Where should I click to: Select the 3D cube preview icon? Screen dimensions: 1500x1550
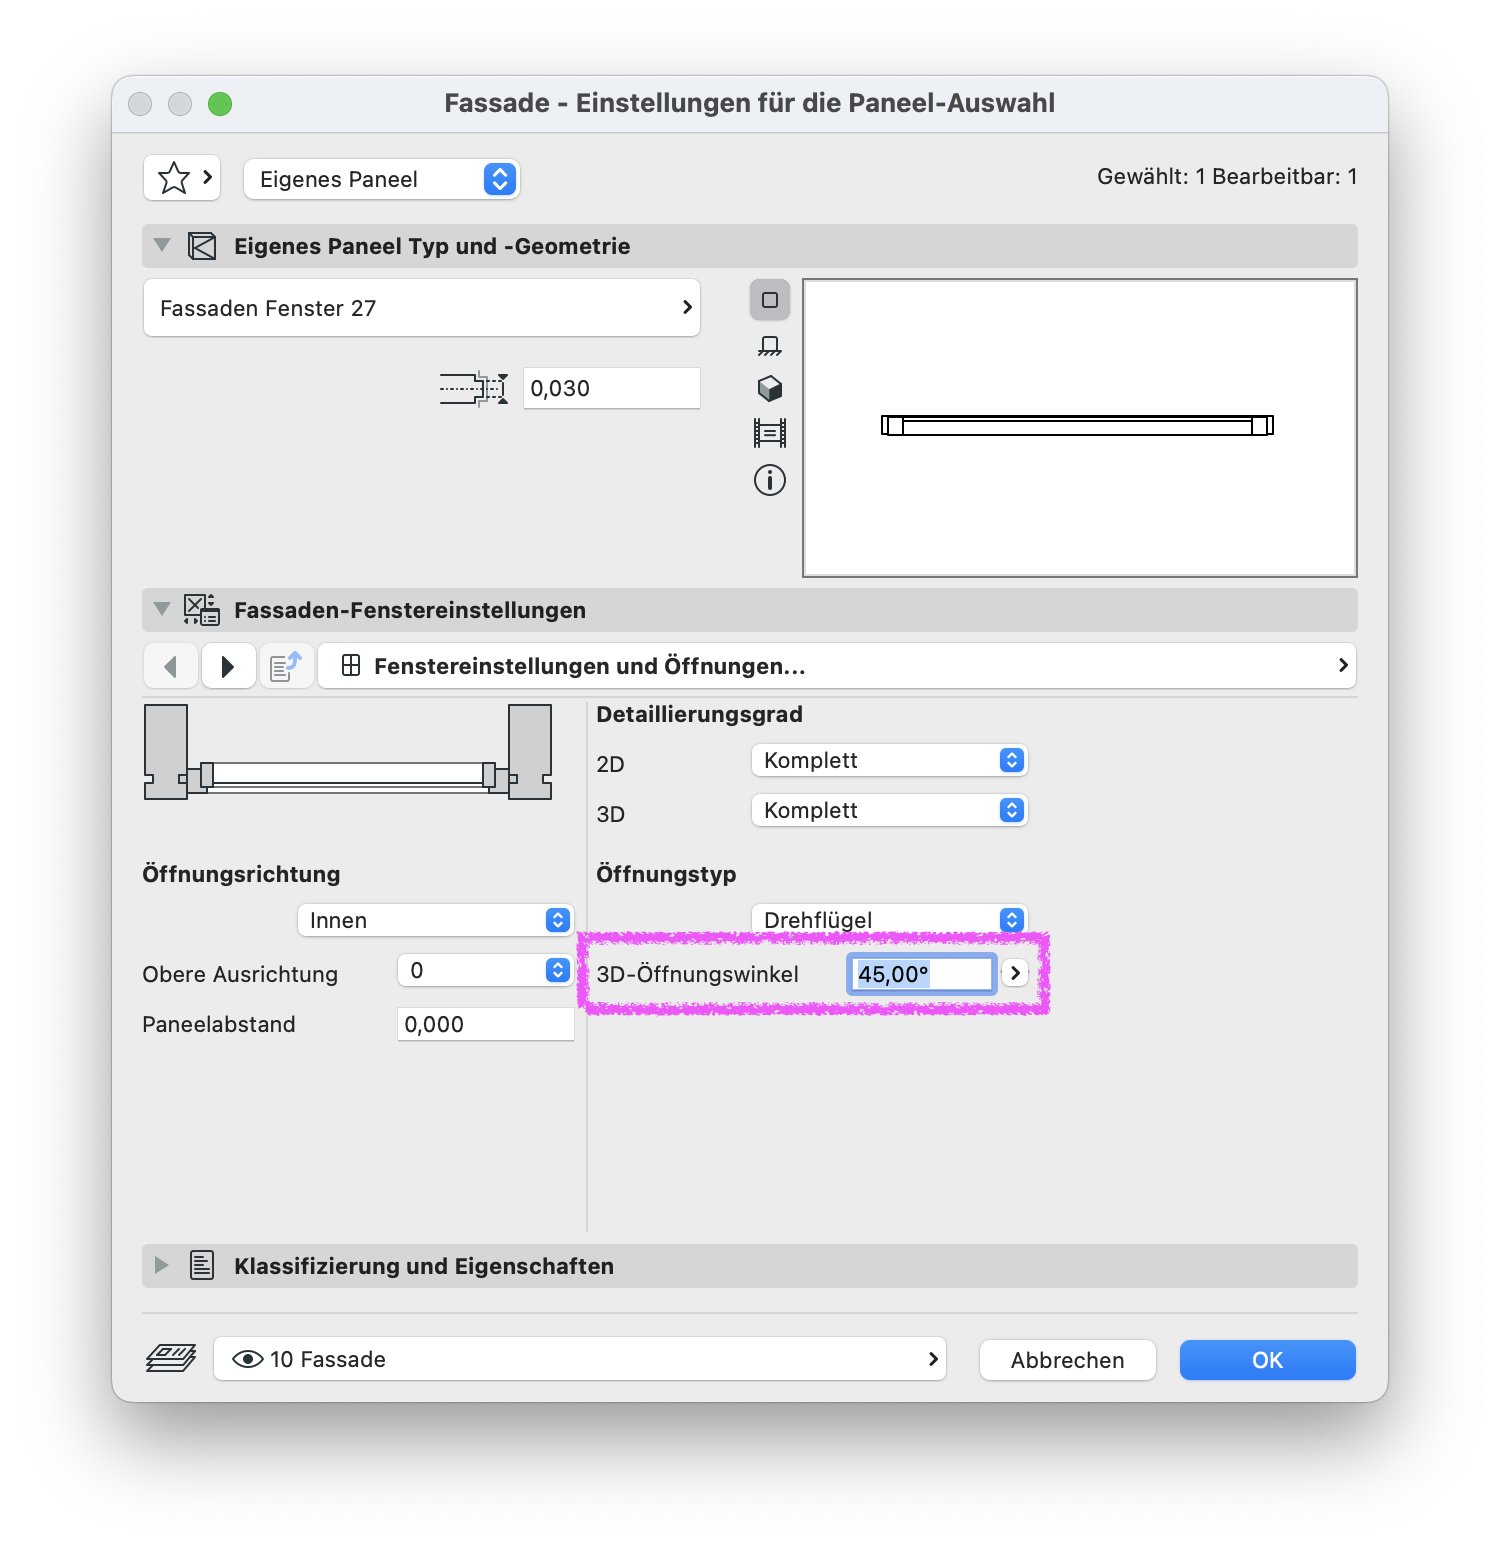pos(770,388)
